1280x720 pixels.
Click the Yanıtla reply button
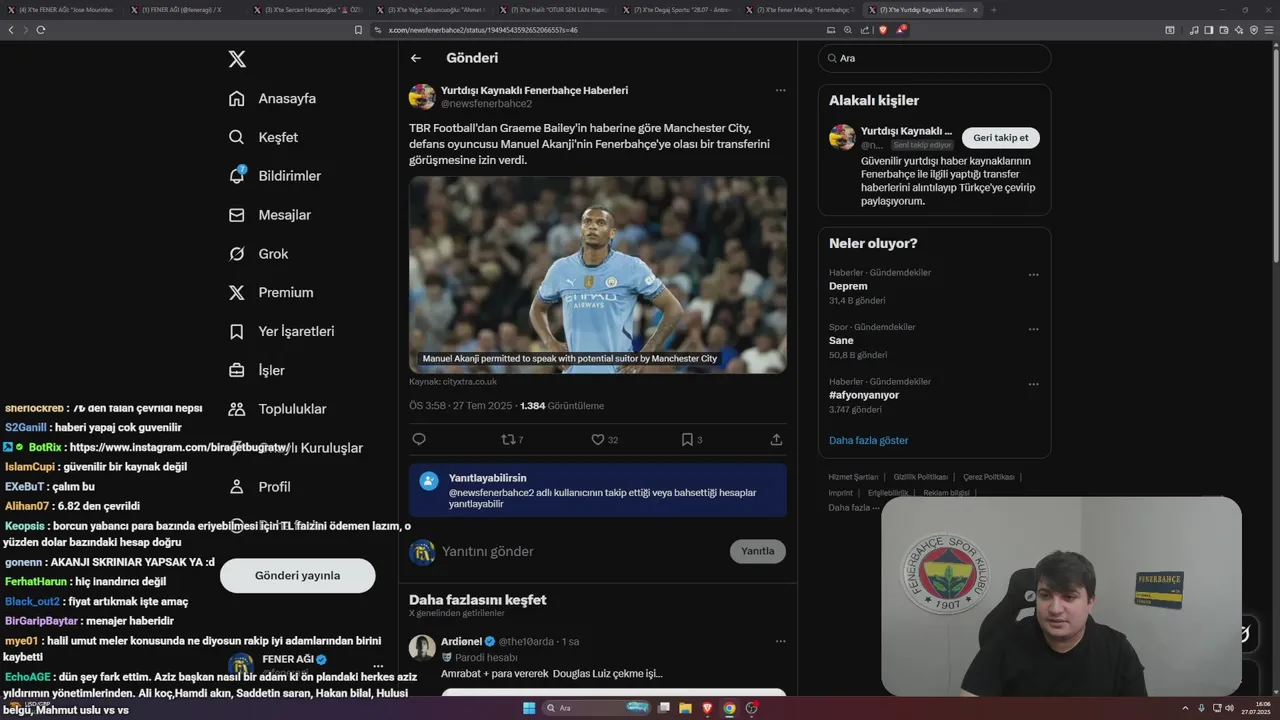(758, 551)
